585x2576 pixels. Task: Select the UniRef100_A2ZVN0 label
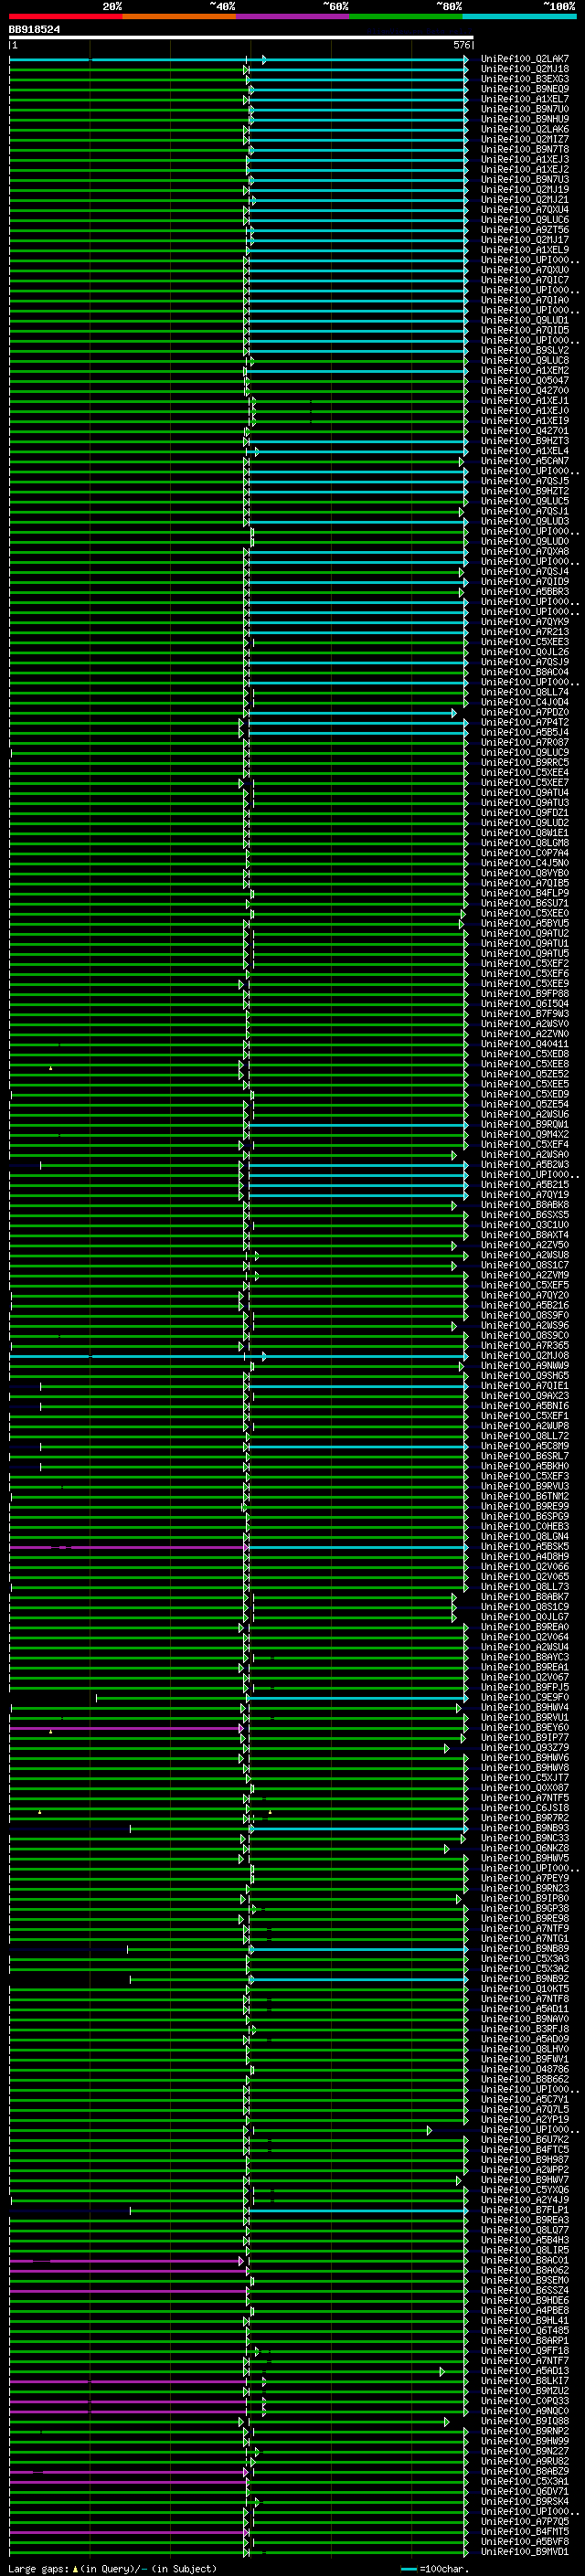coord(525,1034)
